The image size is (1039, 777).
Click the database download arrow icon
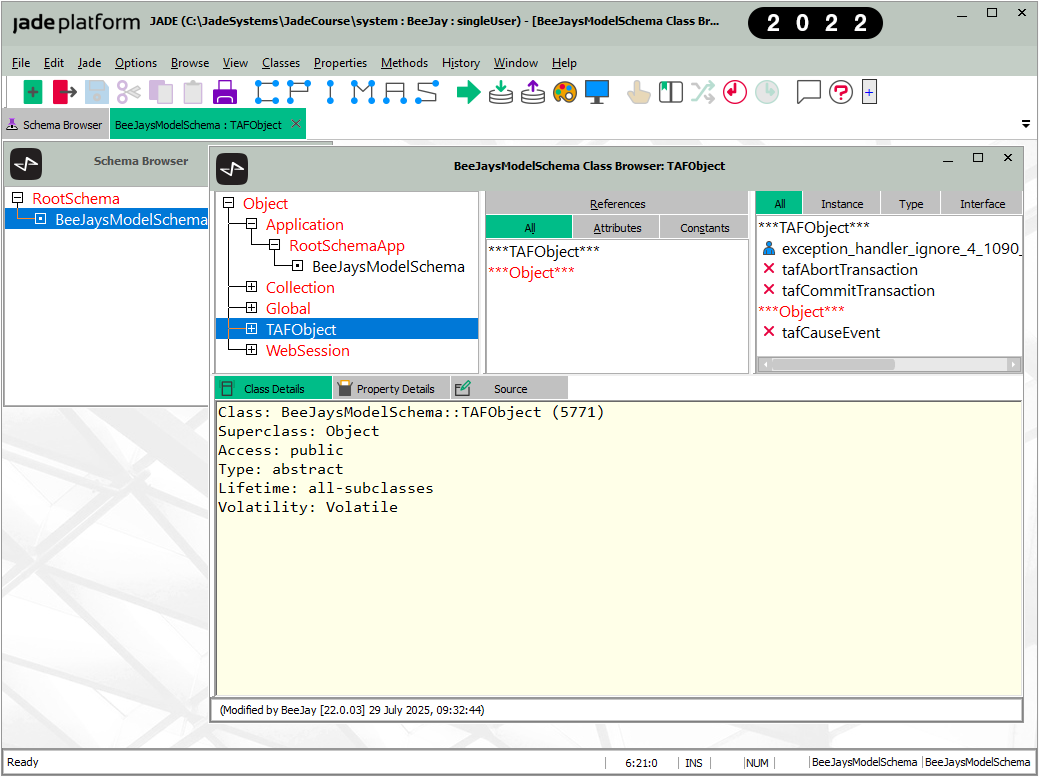(x=500, y=93)
